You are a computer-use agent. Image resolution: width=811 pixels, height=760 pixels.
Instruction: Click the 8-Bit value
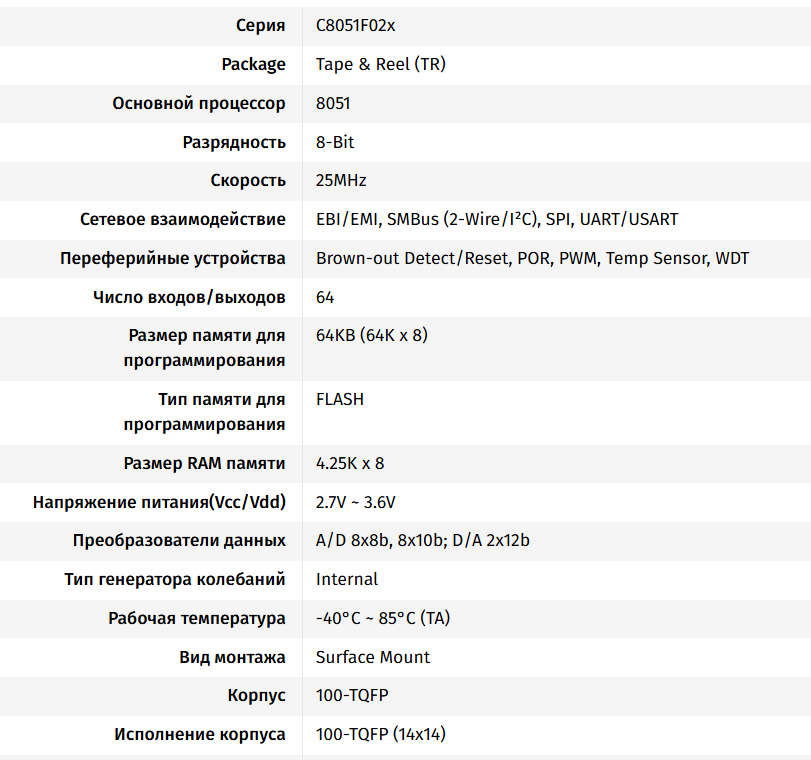[x=335, y=142]
